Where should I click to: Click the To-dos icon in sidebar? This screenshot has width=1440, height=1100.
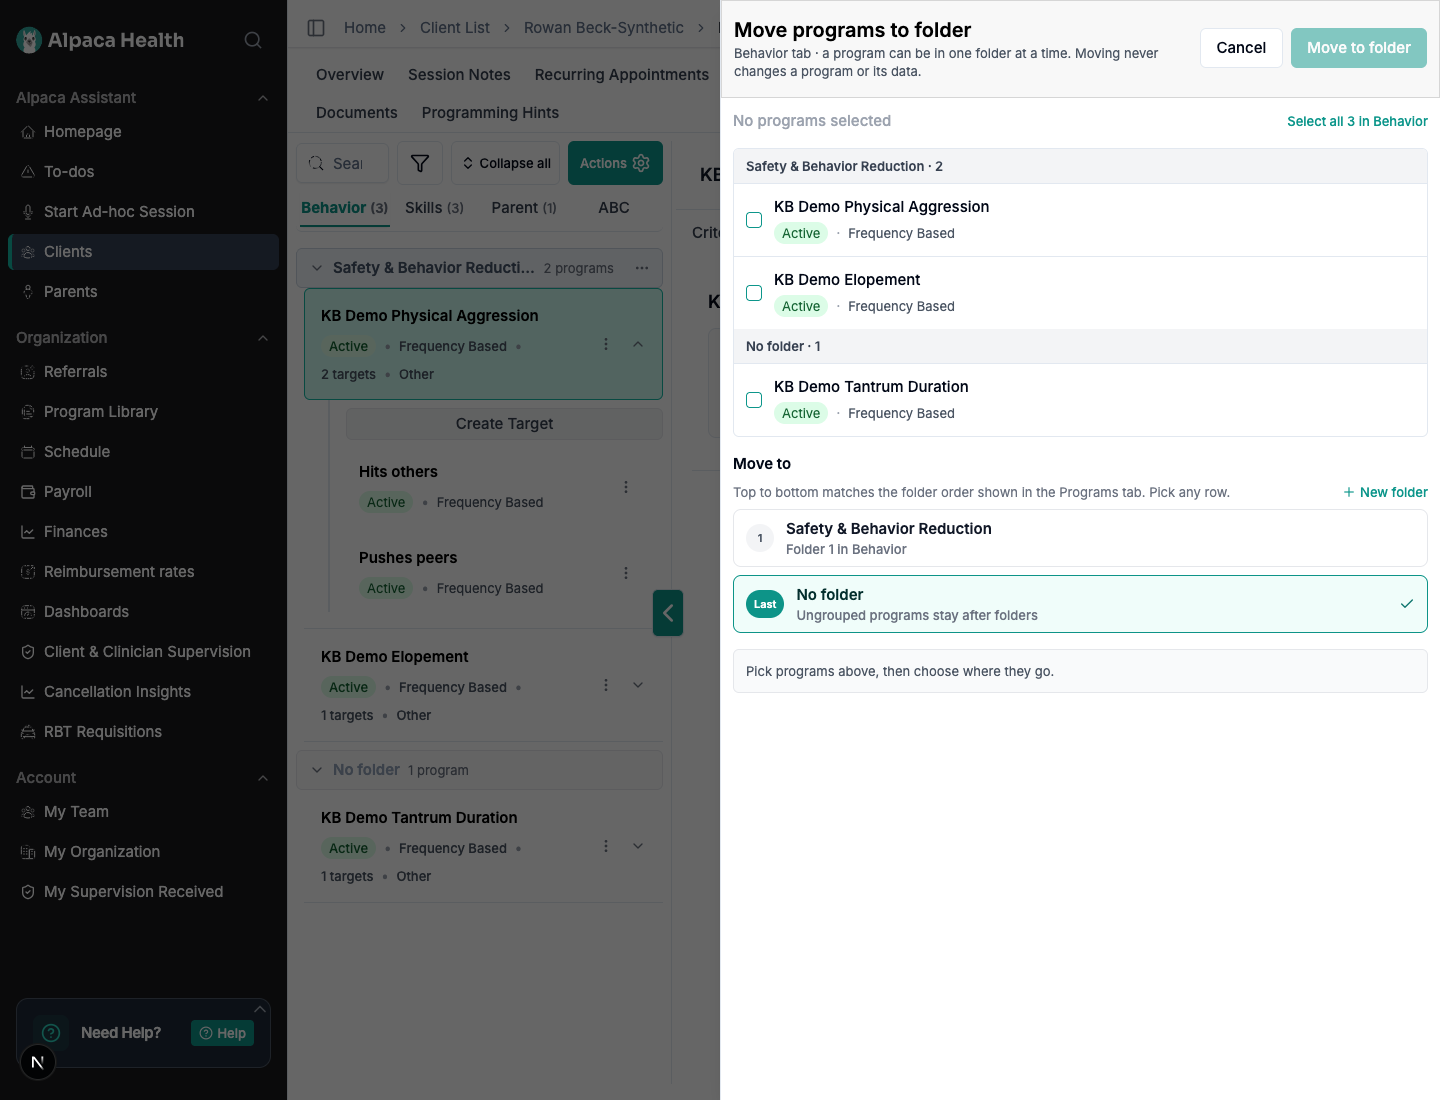(x=28, y=172)
